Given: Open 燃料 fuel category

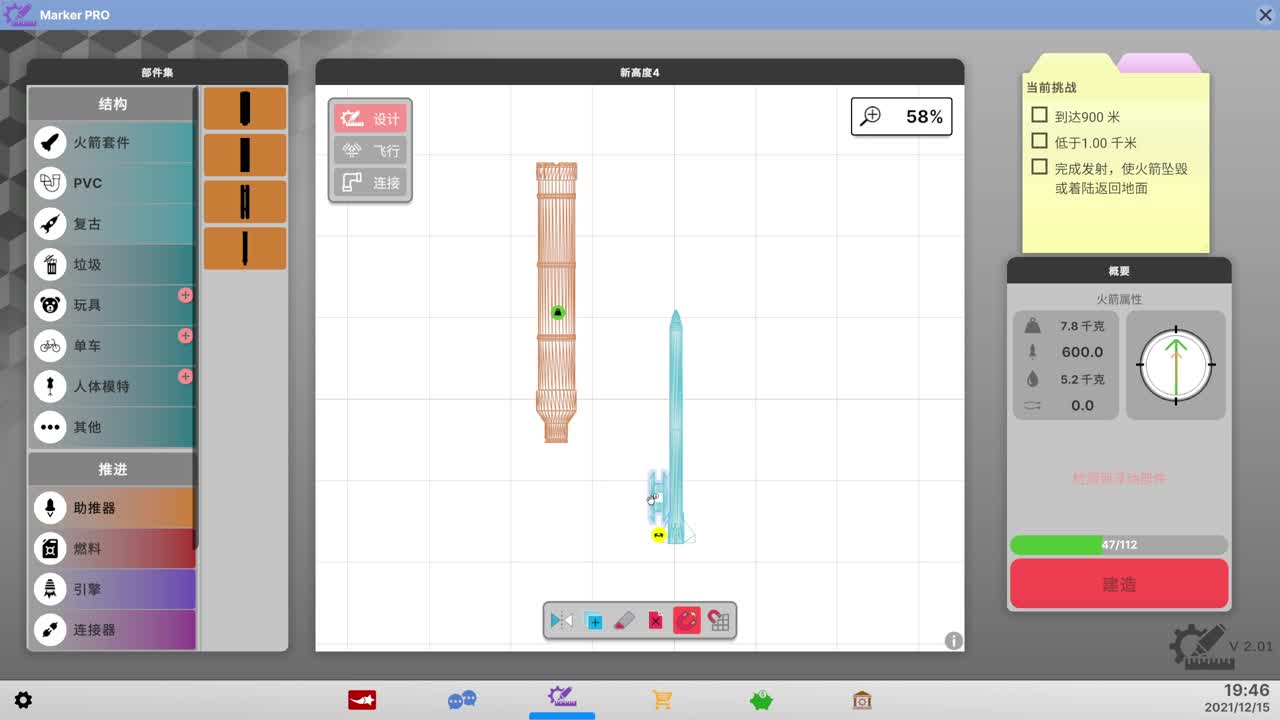Looking at the screenshot, I should point(111,549).
